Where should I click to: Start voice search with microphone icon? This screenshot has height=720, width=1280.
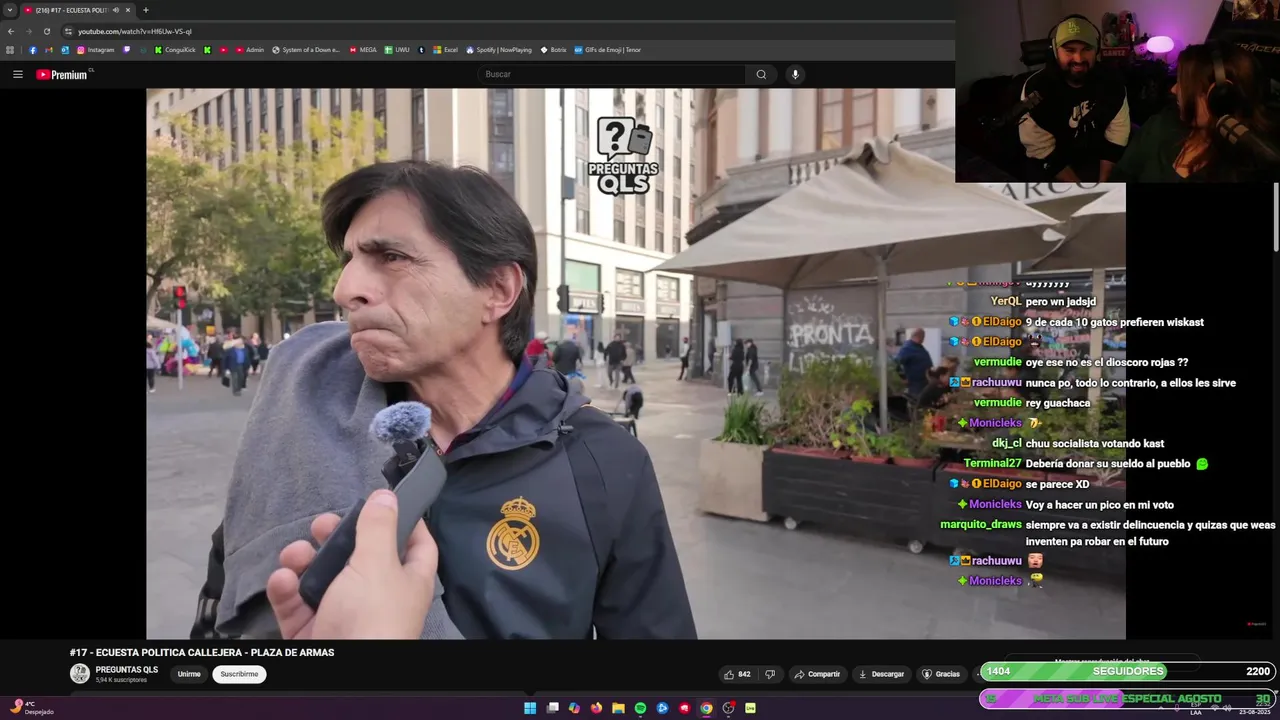[x=795, y=74]
